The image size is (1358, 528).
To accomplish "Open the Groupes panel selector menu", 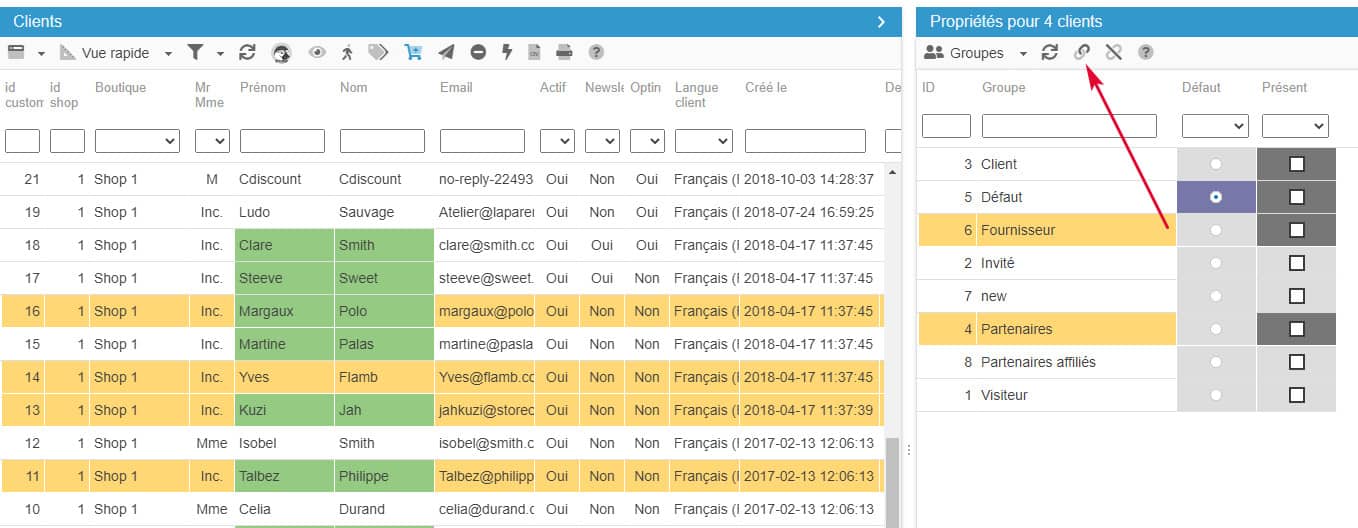I will pyautogui.click(x=975, y=53).
